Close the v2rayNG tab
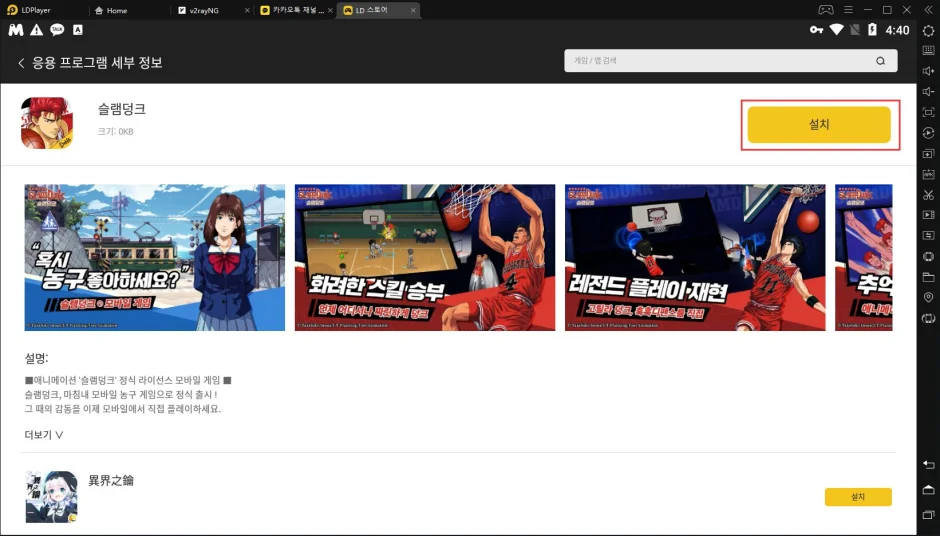The width and height of the screenshot is (940, 536). pos(247,11)
